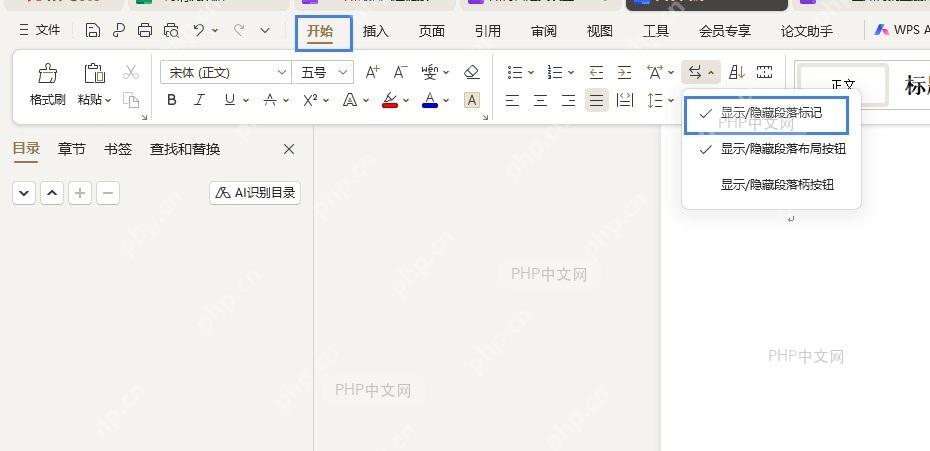Click the Align Right icon
Screen dimensions: 930x451
(x=568, y=100)
